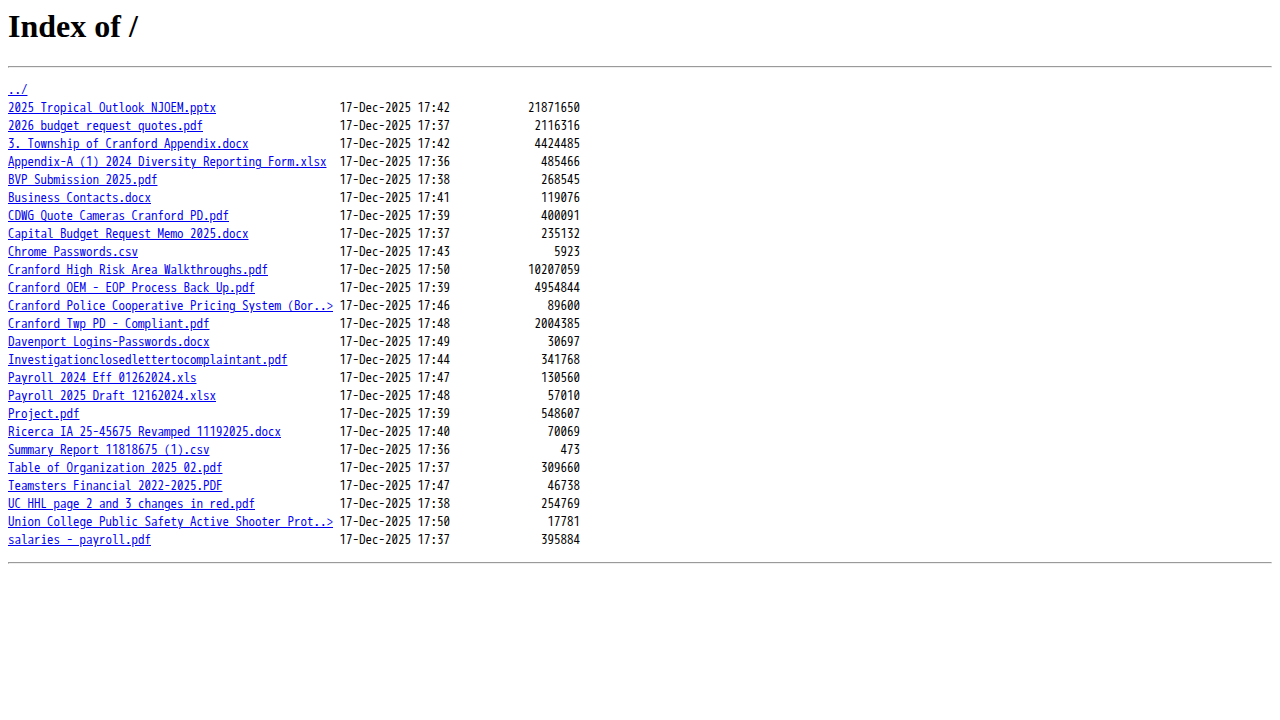The height and width of the screenshot is (720, 1280).
Task: Open Cranford Twp PD - Compliant.pdf
Action: 108,324
